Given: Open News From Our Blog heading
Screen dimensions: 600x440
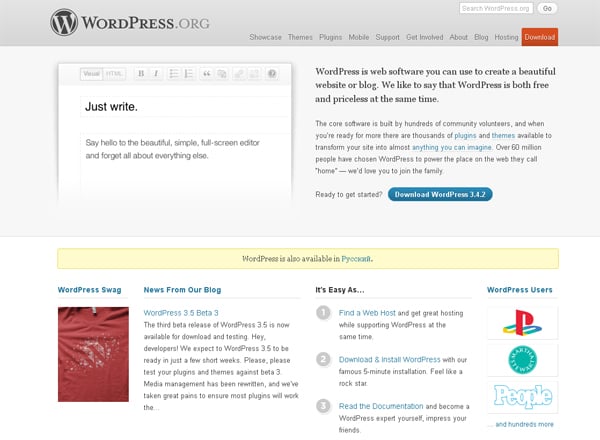Looking at the screenshot, I should click(x=182, y=290).
